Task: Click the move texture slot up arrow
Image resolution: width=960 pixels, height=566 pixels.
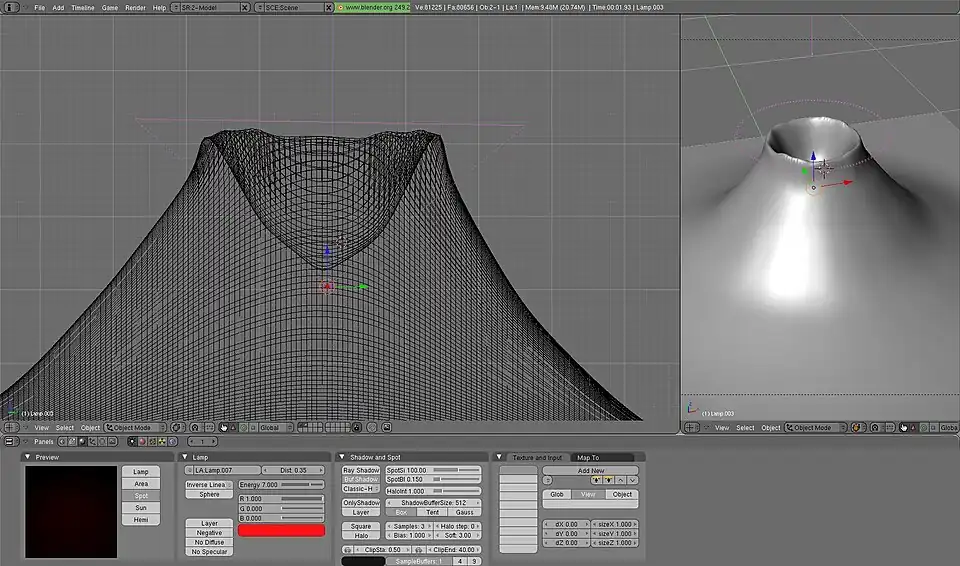Action: point(619,480)
